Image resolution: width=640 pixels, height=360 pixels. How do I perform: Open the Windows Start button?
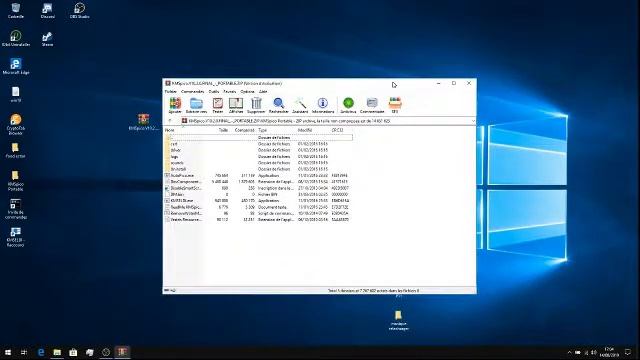(8, 352)
